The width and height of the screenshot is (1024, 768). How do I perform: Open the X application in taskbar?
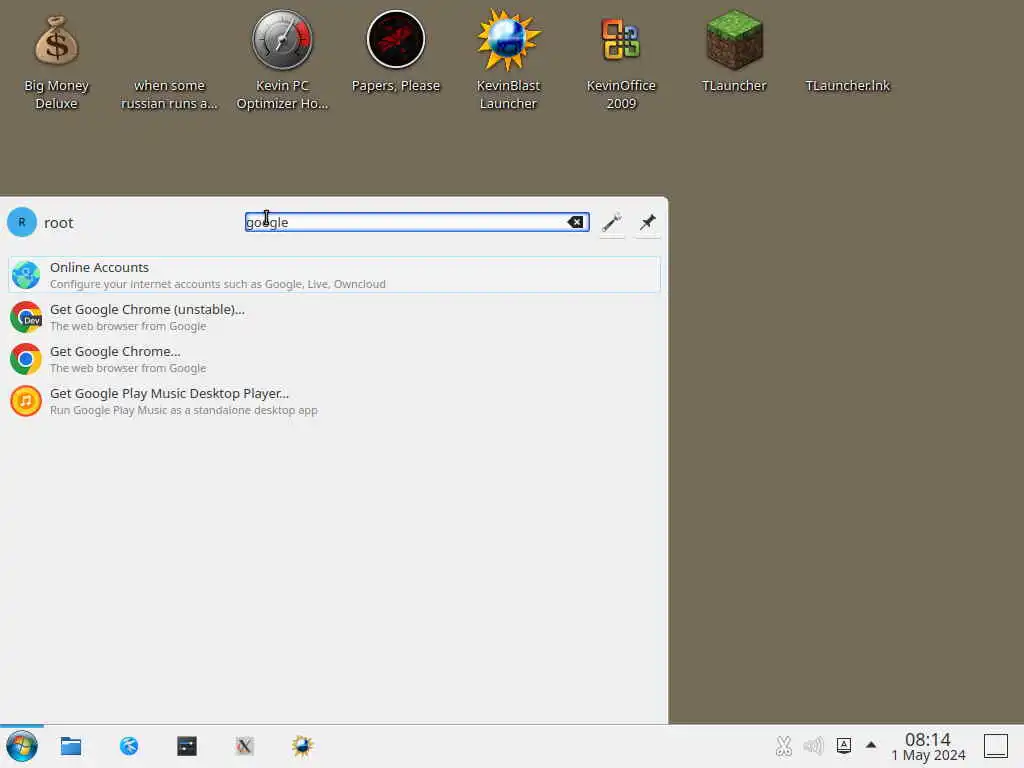244,746
